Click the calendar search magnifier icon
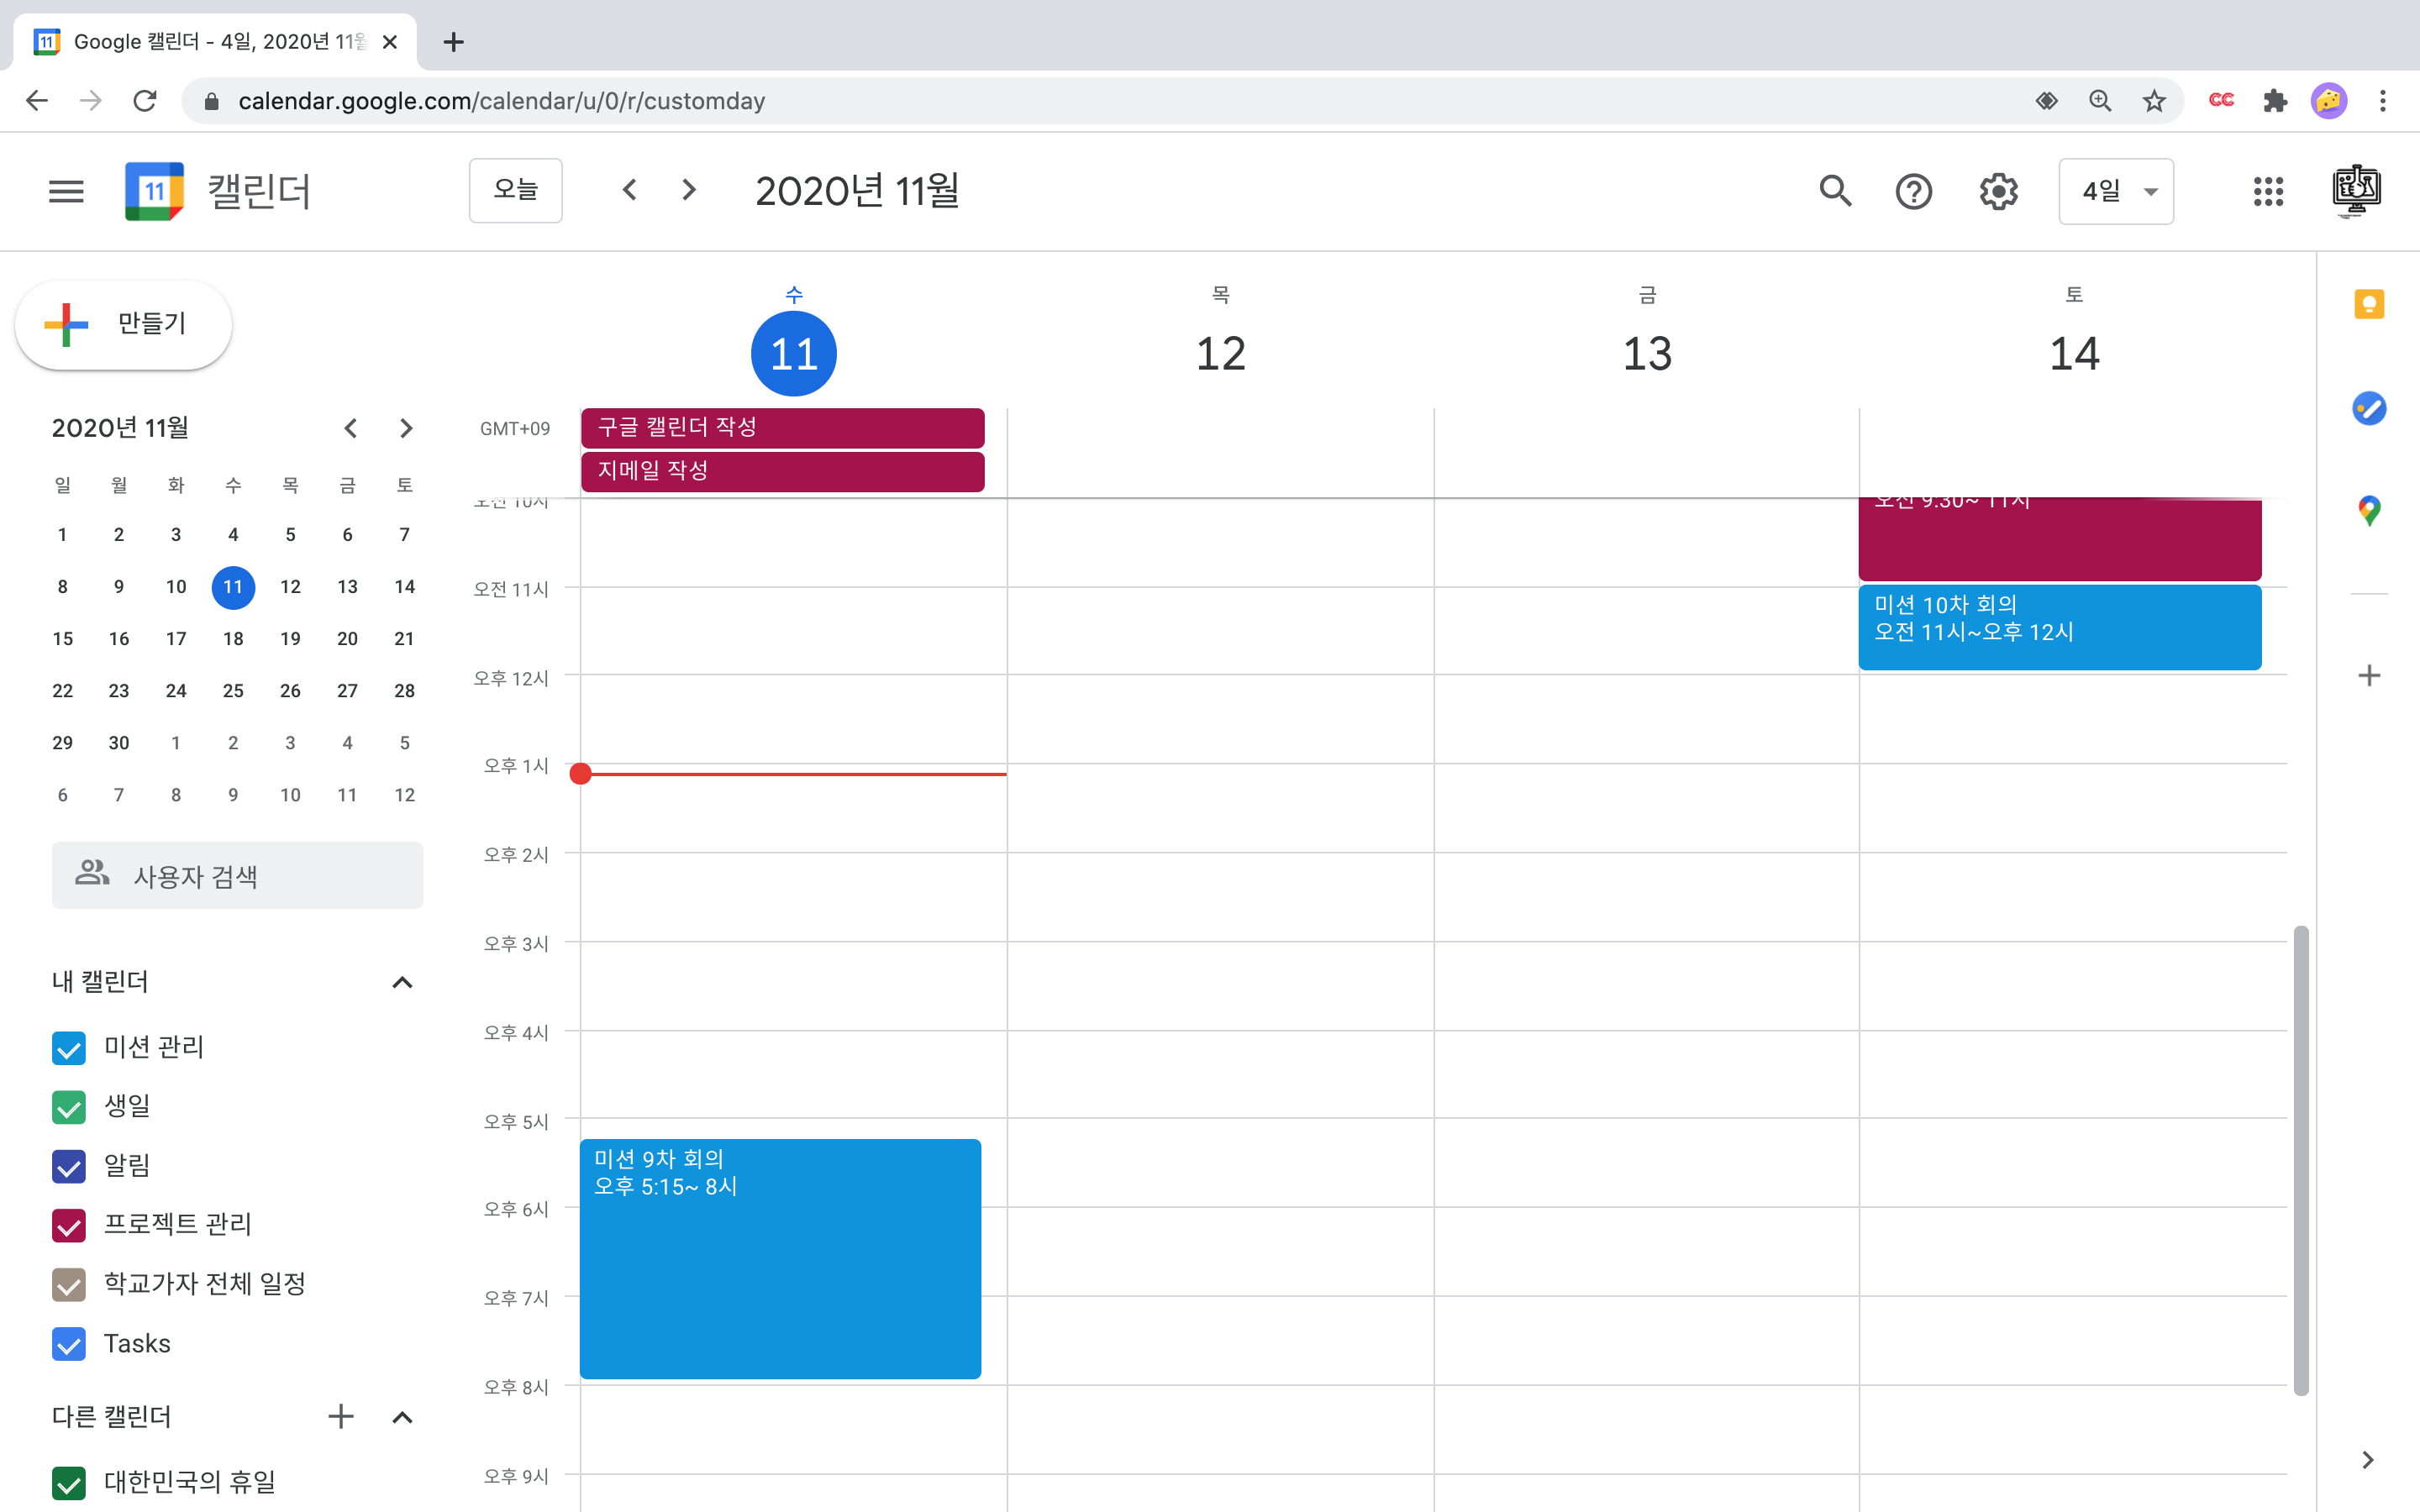 (1834, 191)
